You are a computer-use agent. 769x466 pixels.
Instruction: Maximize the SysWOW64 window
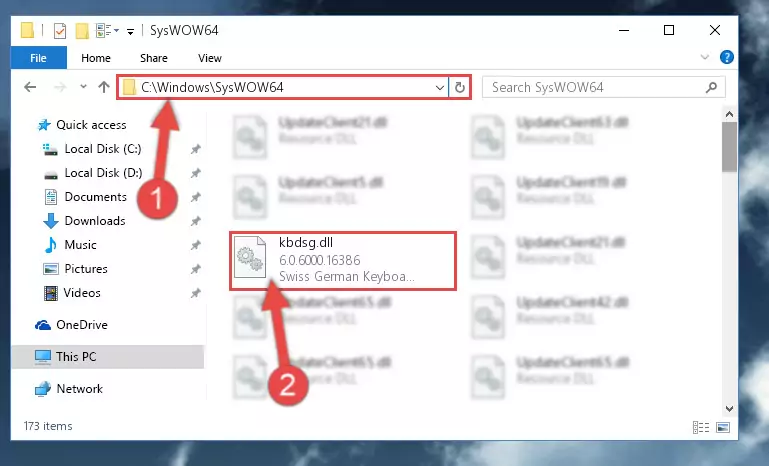[669, 30]
